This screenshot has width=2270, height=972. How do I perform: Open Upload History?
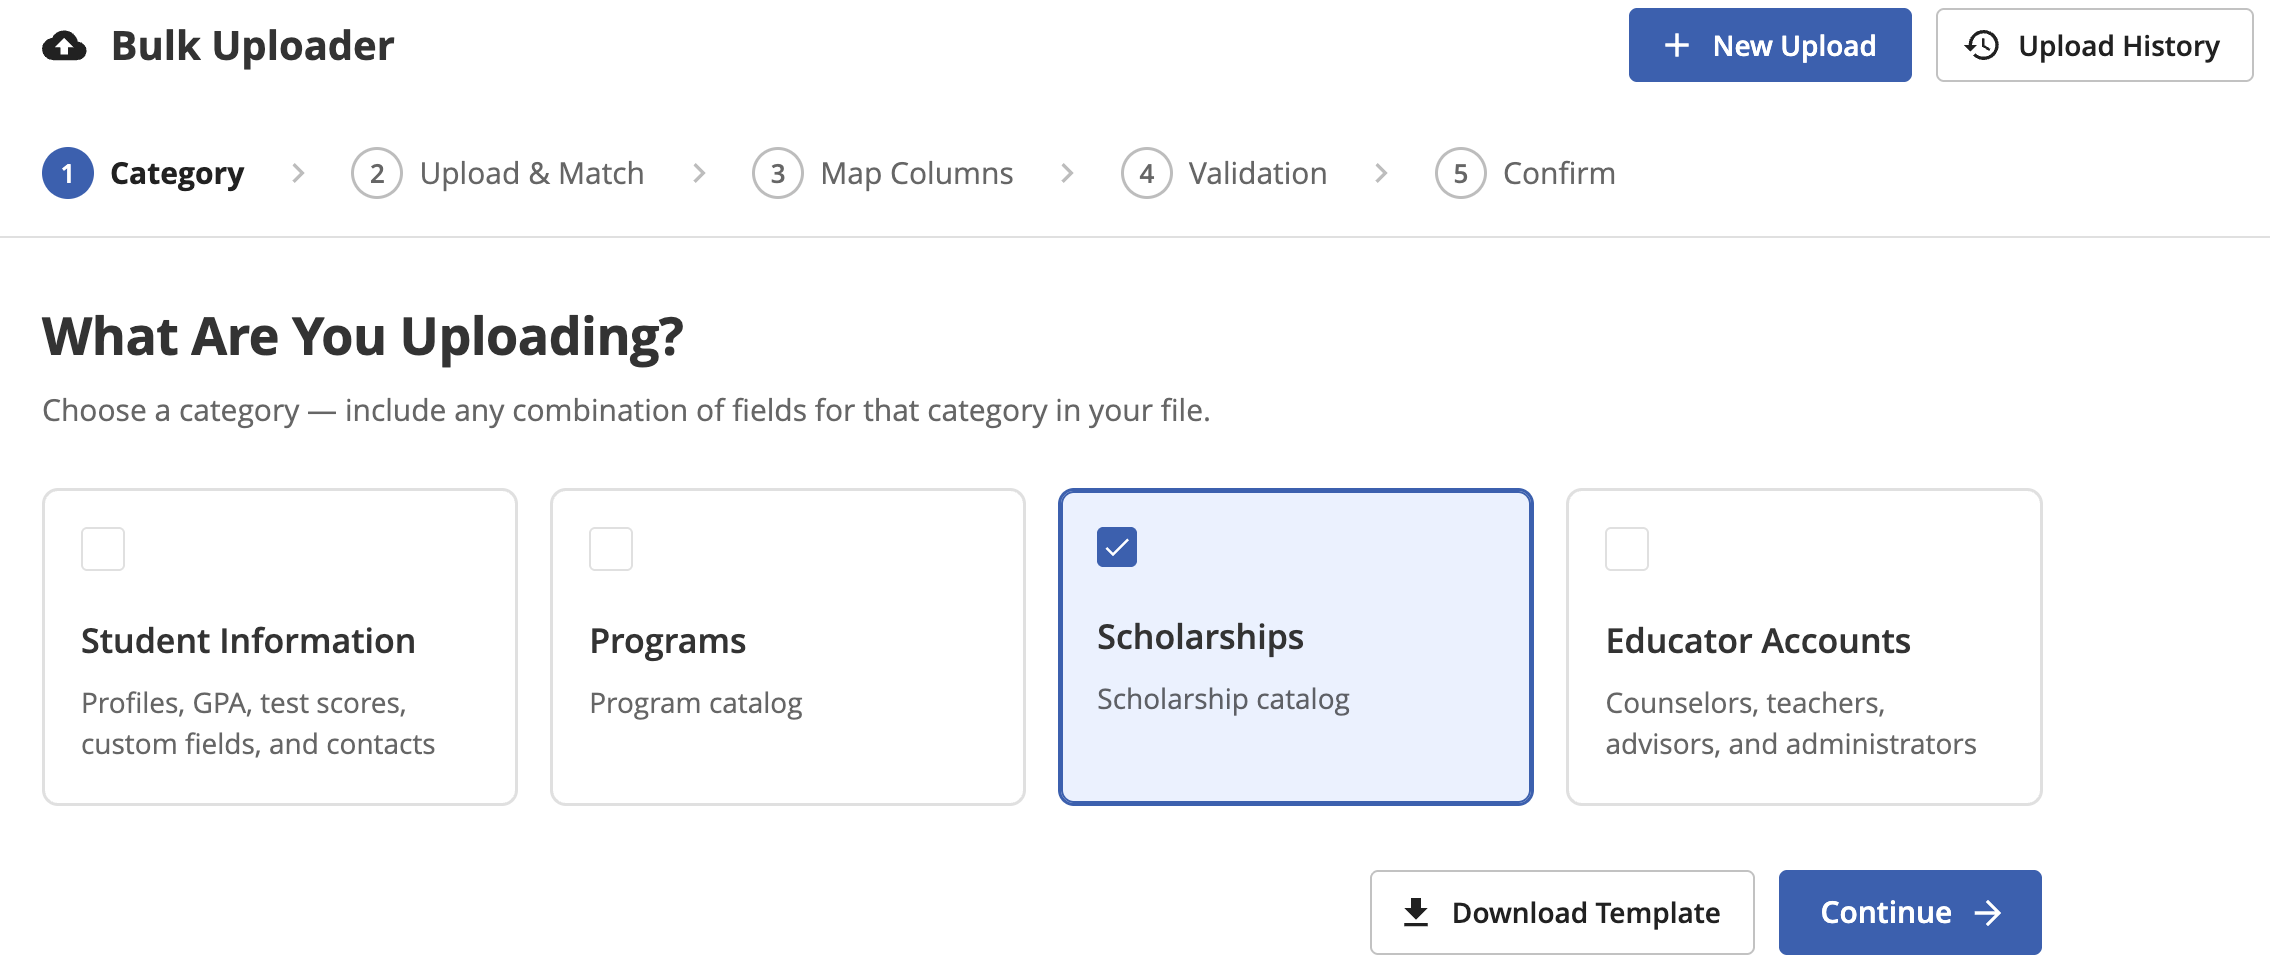click(2094, 45)
